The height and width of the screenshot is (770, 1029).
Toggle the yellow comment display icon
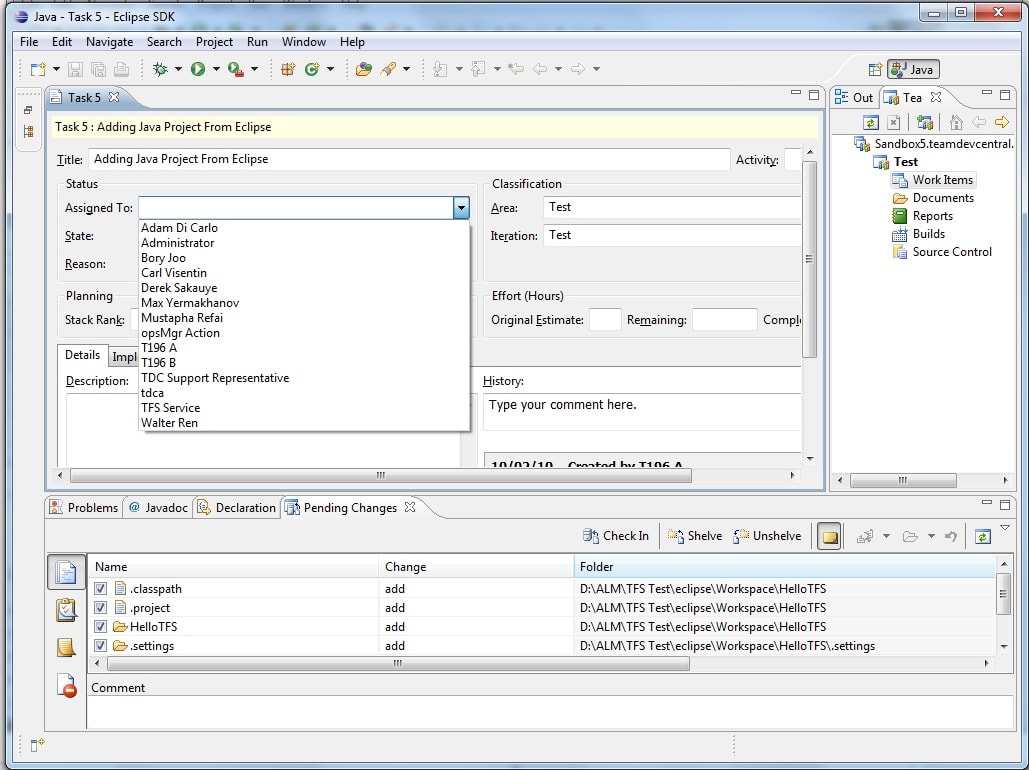point(830,537)
